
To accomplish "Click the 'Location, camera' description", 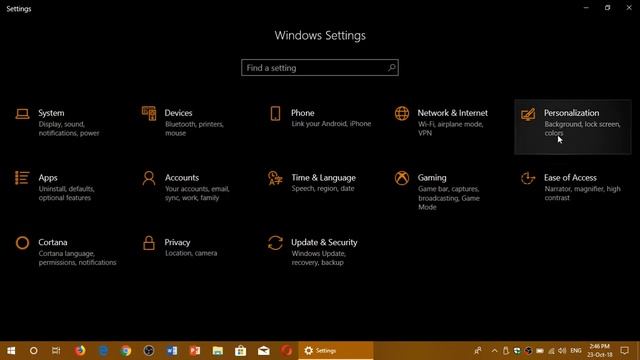I will point(191,253).
